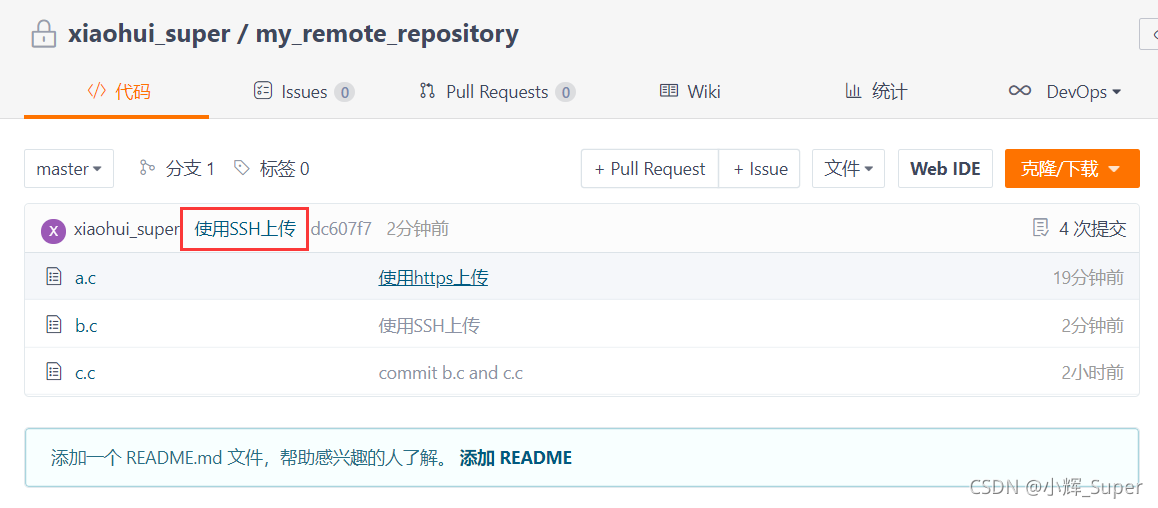Click the tag icon beside 标签 0
The height and width of the screenshot is (508, 1158).
(241, 168)
